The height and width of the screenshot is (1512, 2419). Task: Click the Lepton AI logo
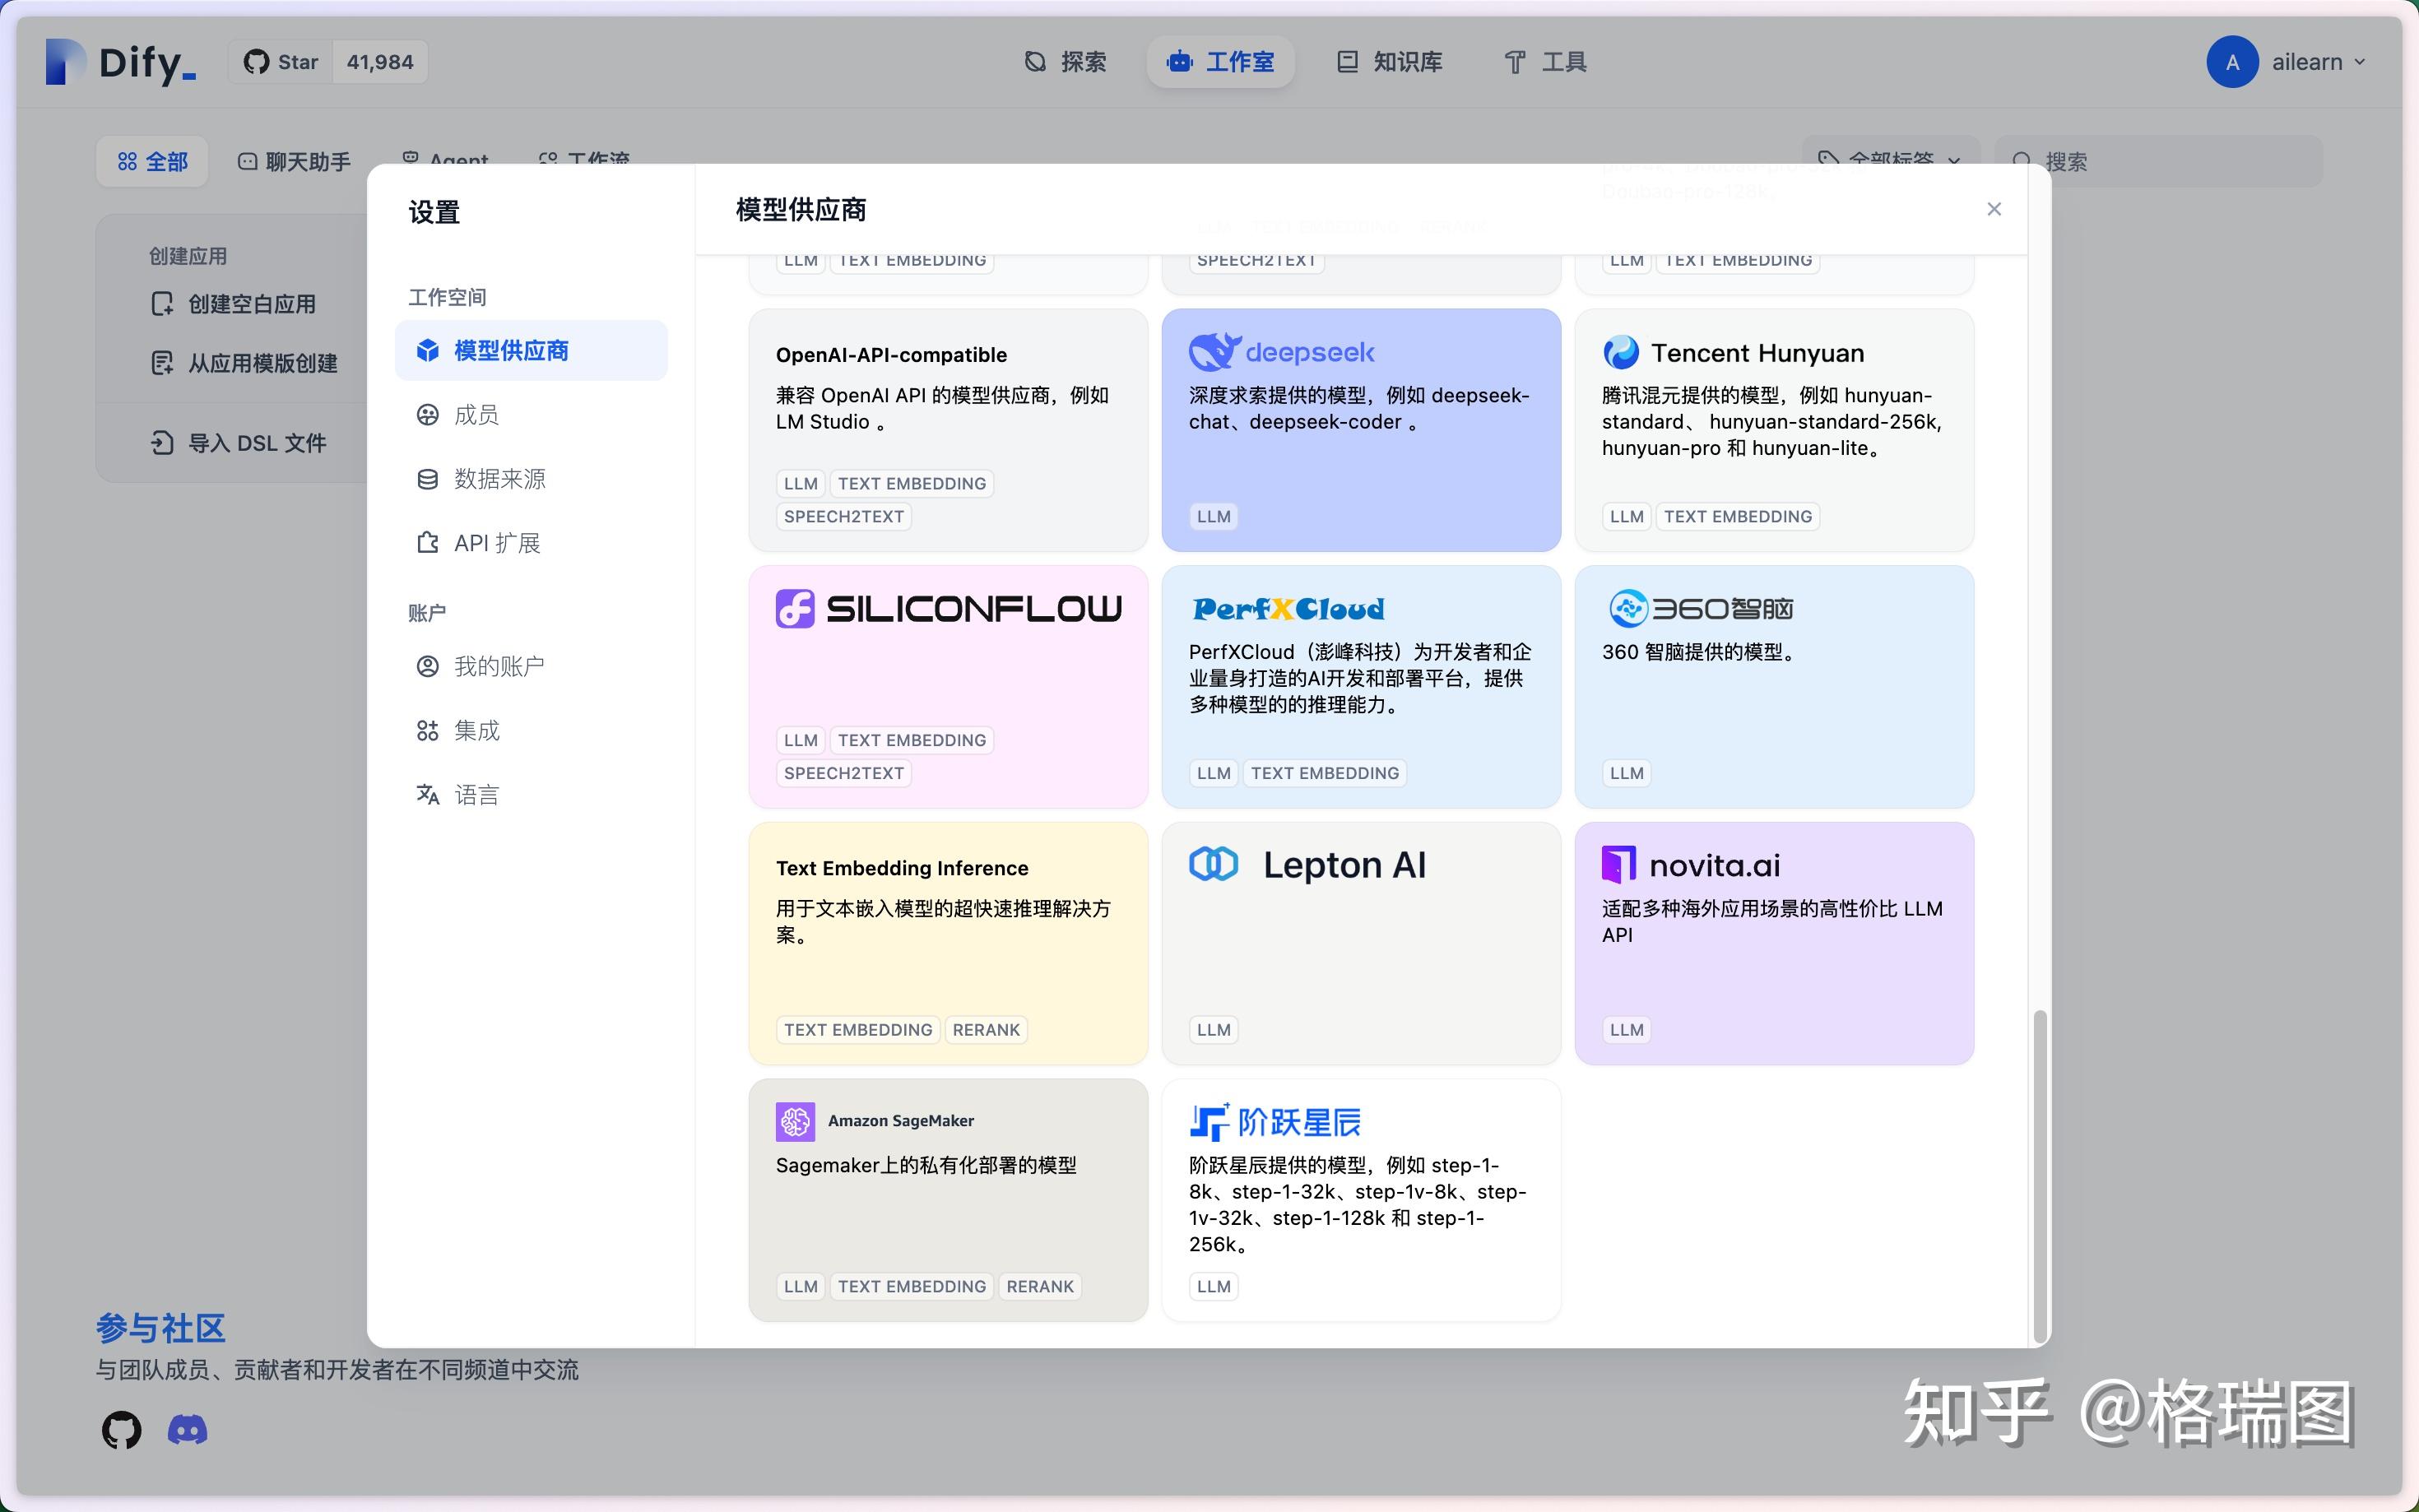point(1213,864)
